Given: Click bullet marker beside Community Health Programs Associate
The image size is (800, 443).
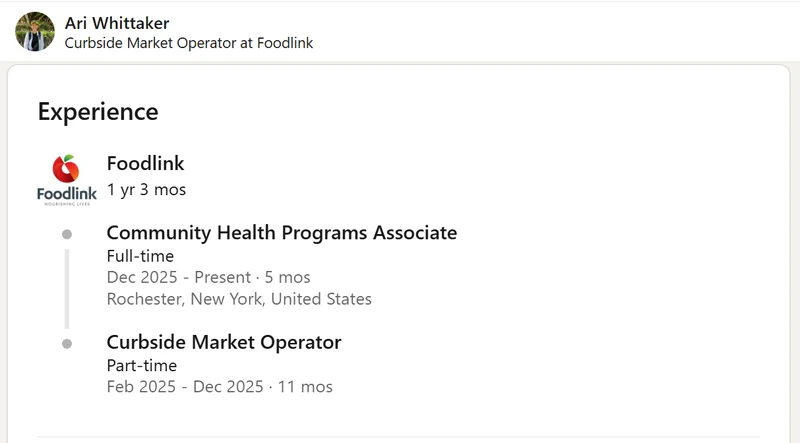Looking at the screenshot, I should tap(67, 234).
